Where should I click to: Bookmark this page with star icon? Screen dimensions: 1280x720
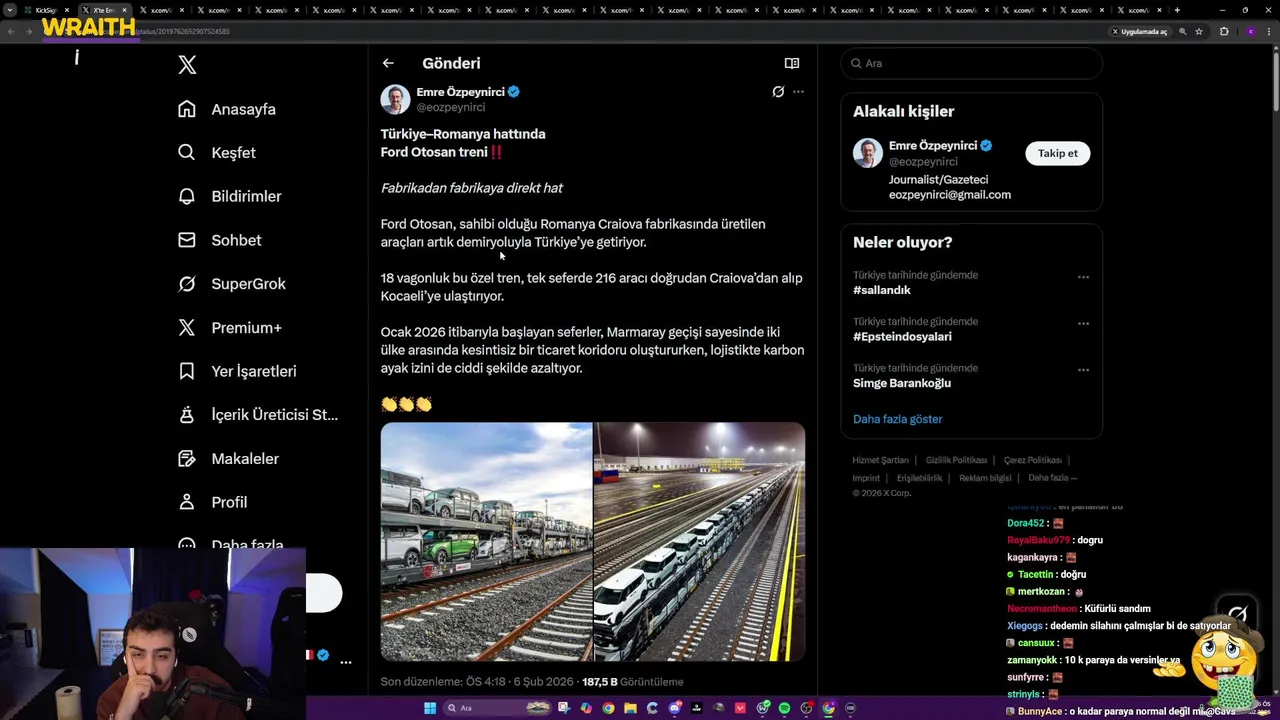(1198, 32)
